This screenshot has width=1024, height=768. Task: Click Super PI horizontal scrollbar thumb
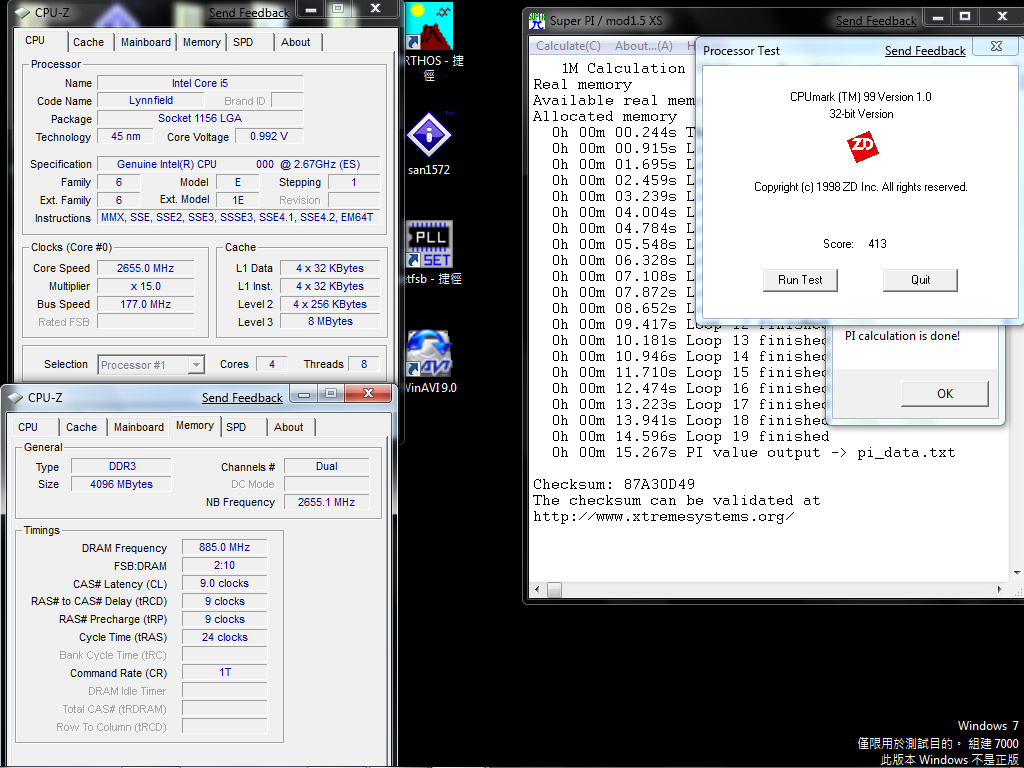pos(554,590)
